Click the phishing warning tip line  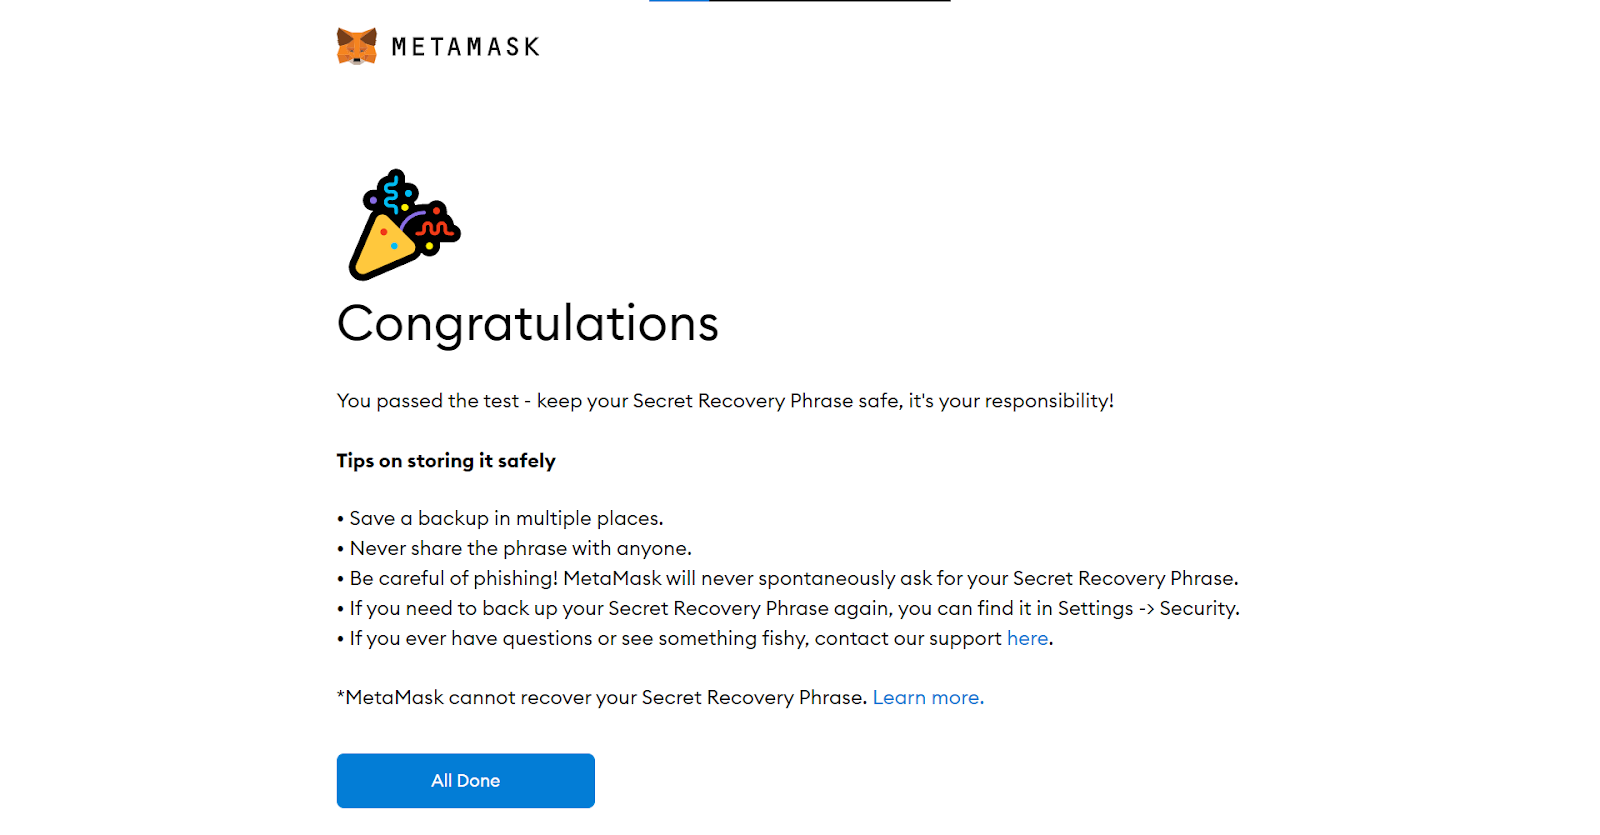(x=788, y=579)
